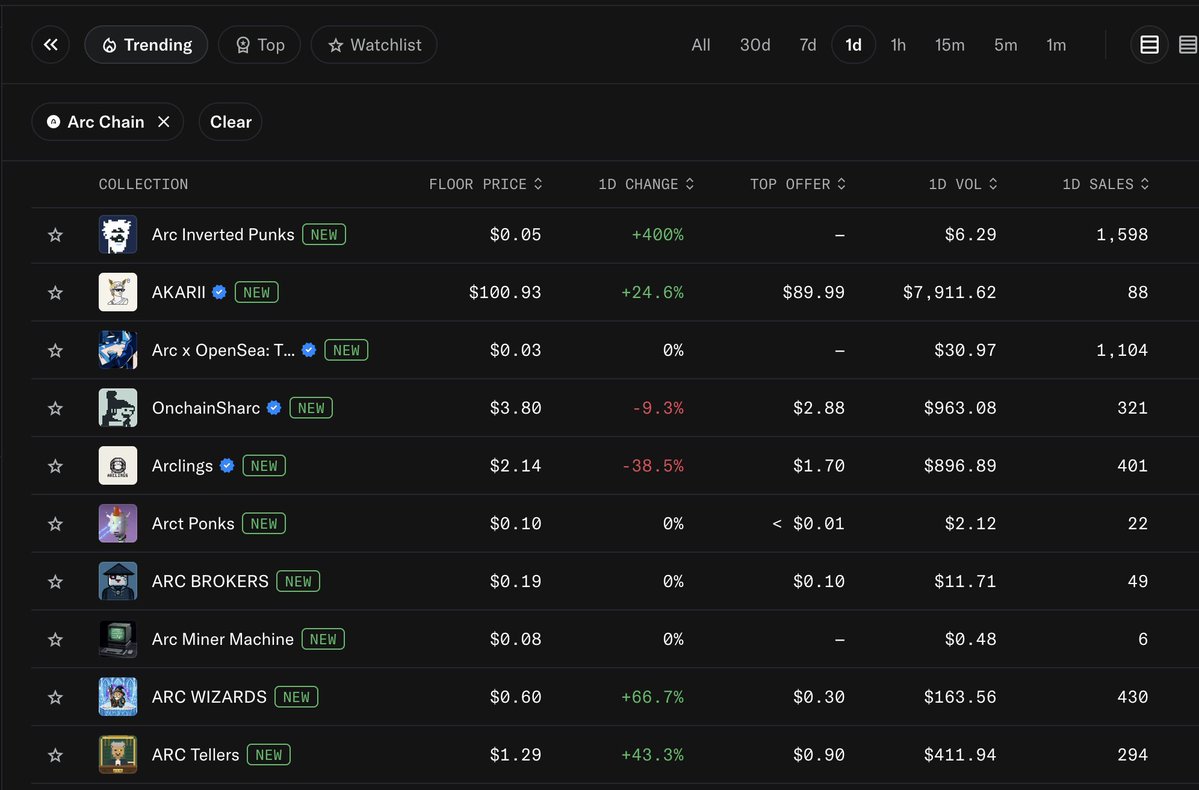Open the Arc Inverted Punks collection name

click(x=223, y=235)
